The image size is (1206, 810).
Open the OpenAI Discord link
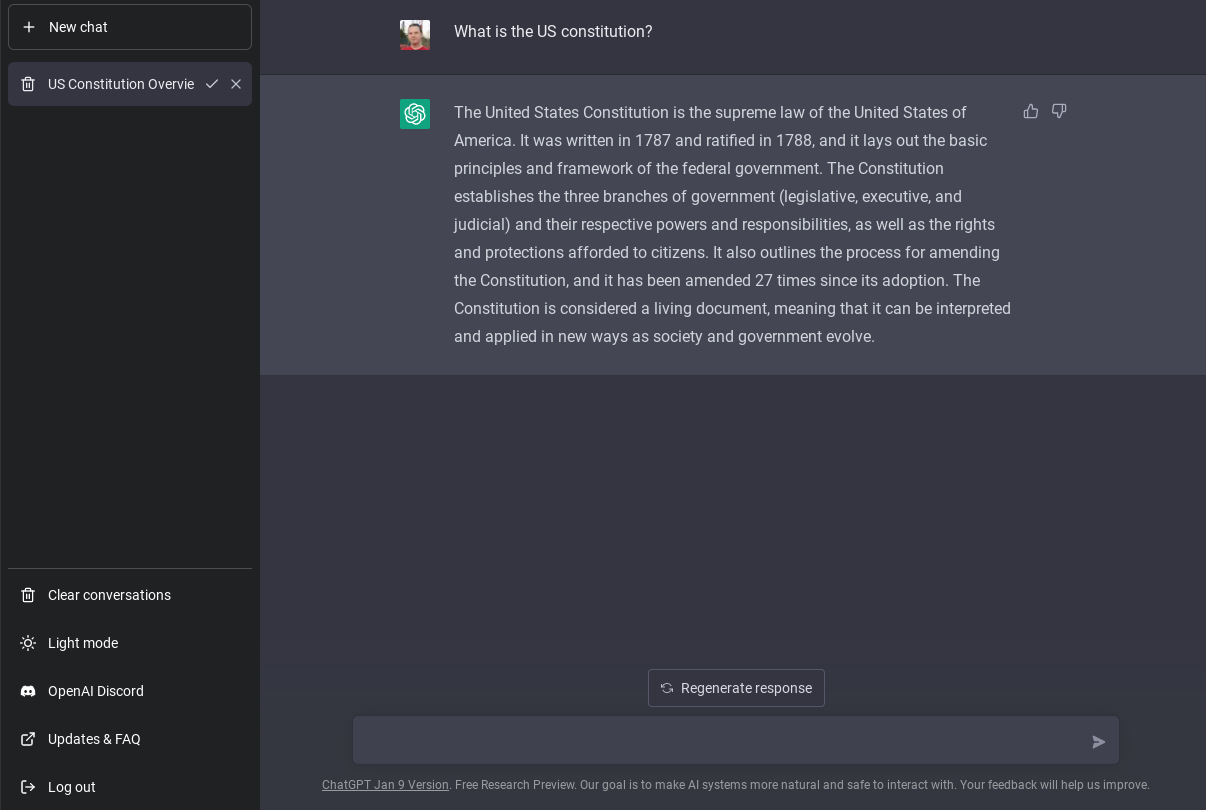coord(96,691)
